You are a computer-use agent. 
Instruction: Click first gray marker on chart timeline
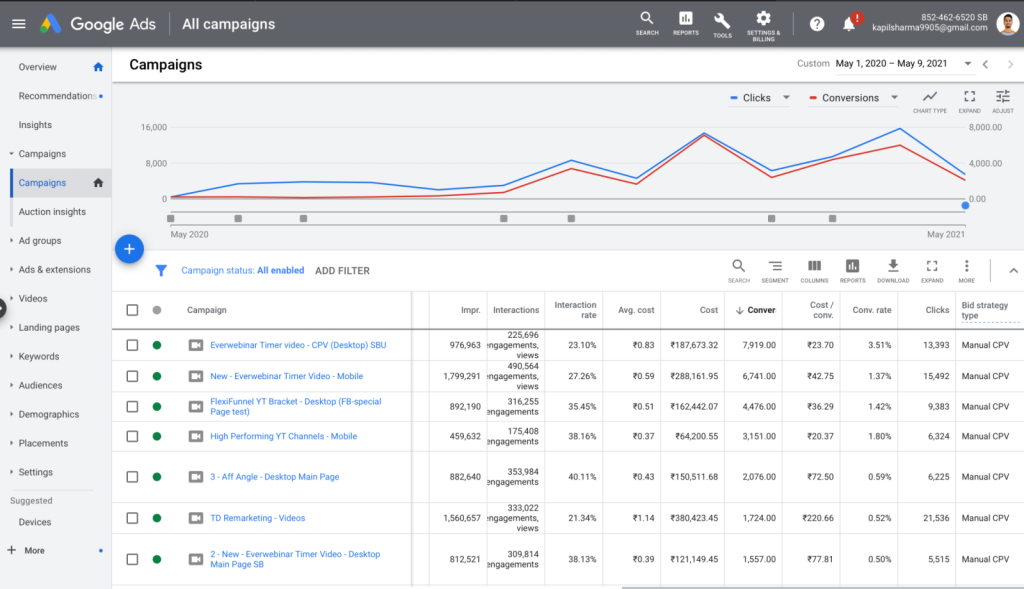[170, 219]
